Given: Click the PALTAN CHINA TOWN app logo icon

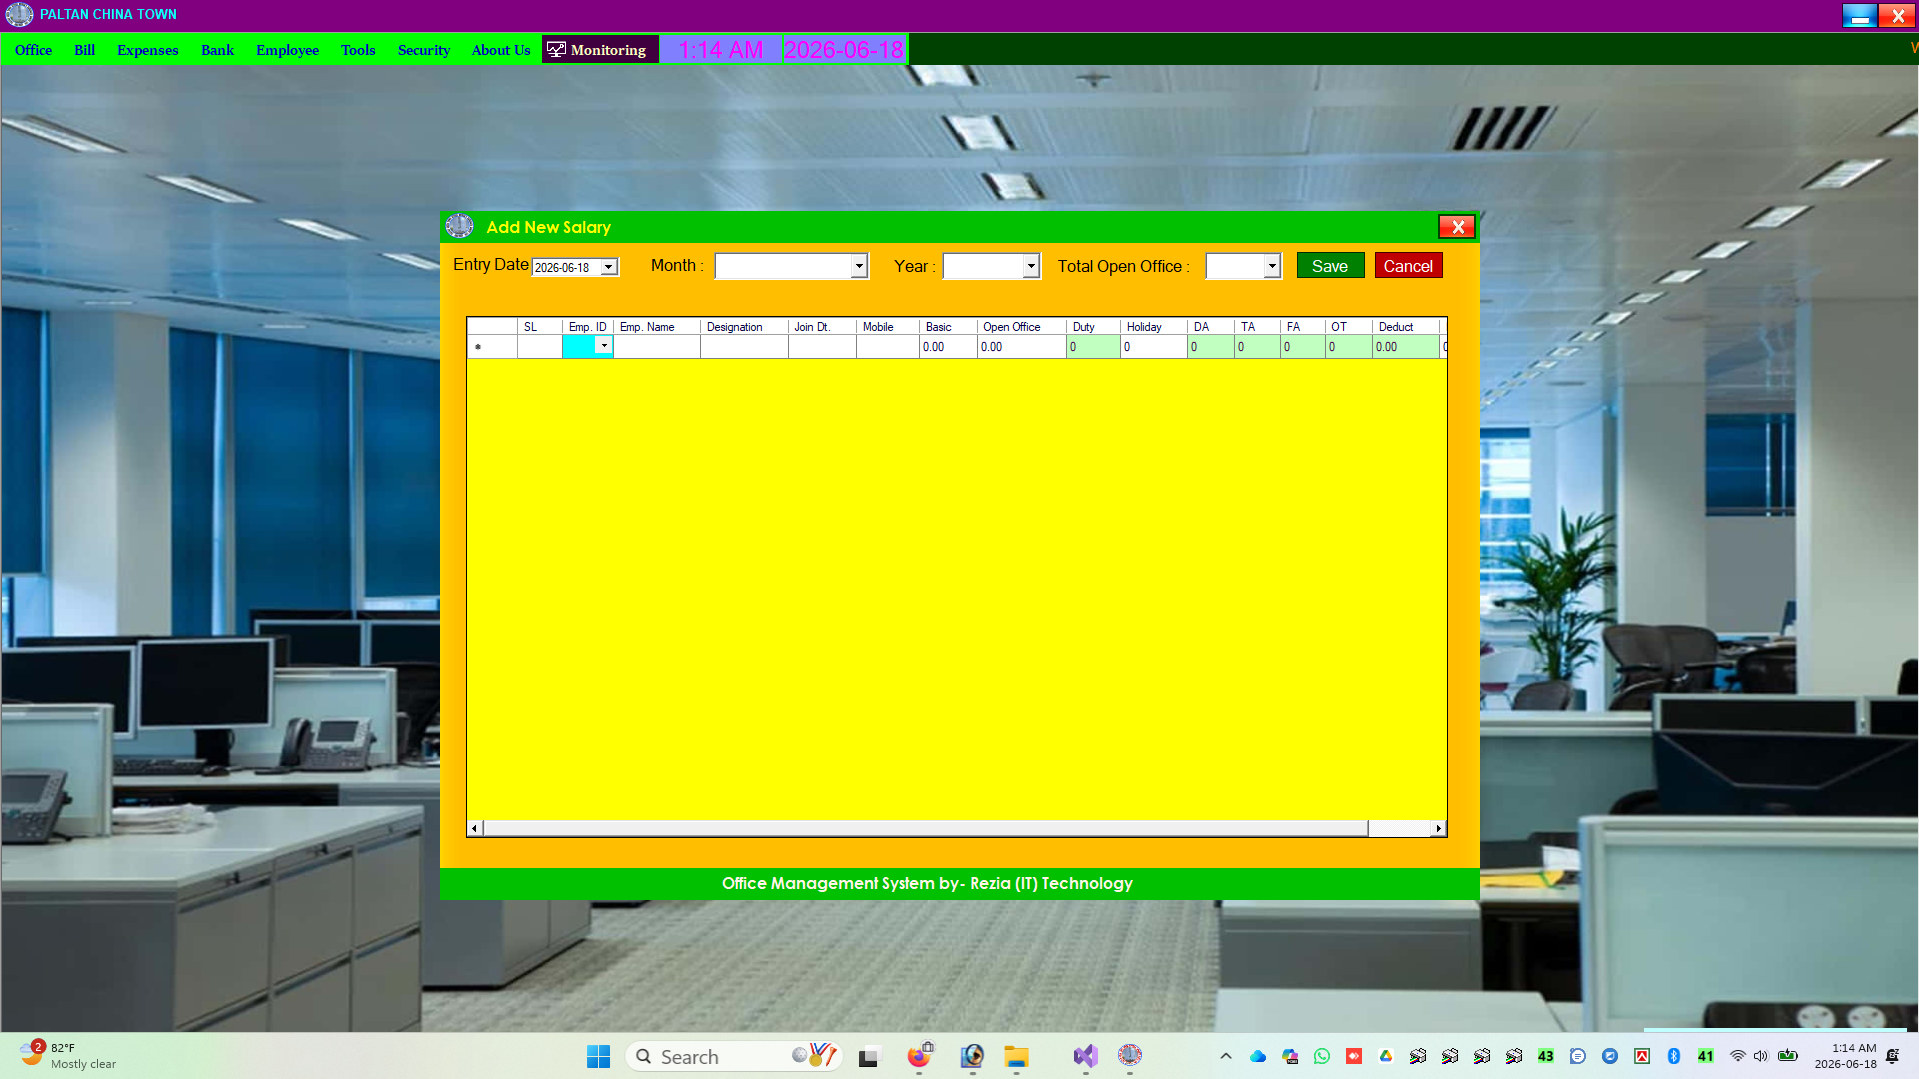Looking at the screenshot, I should click(x=19, y=15).
